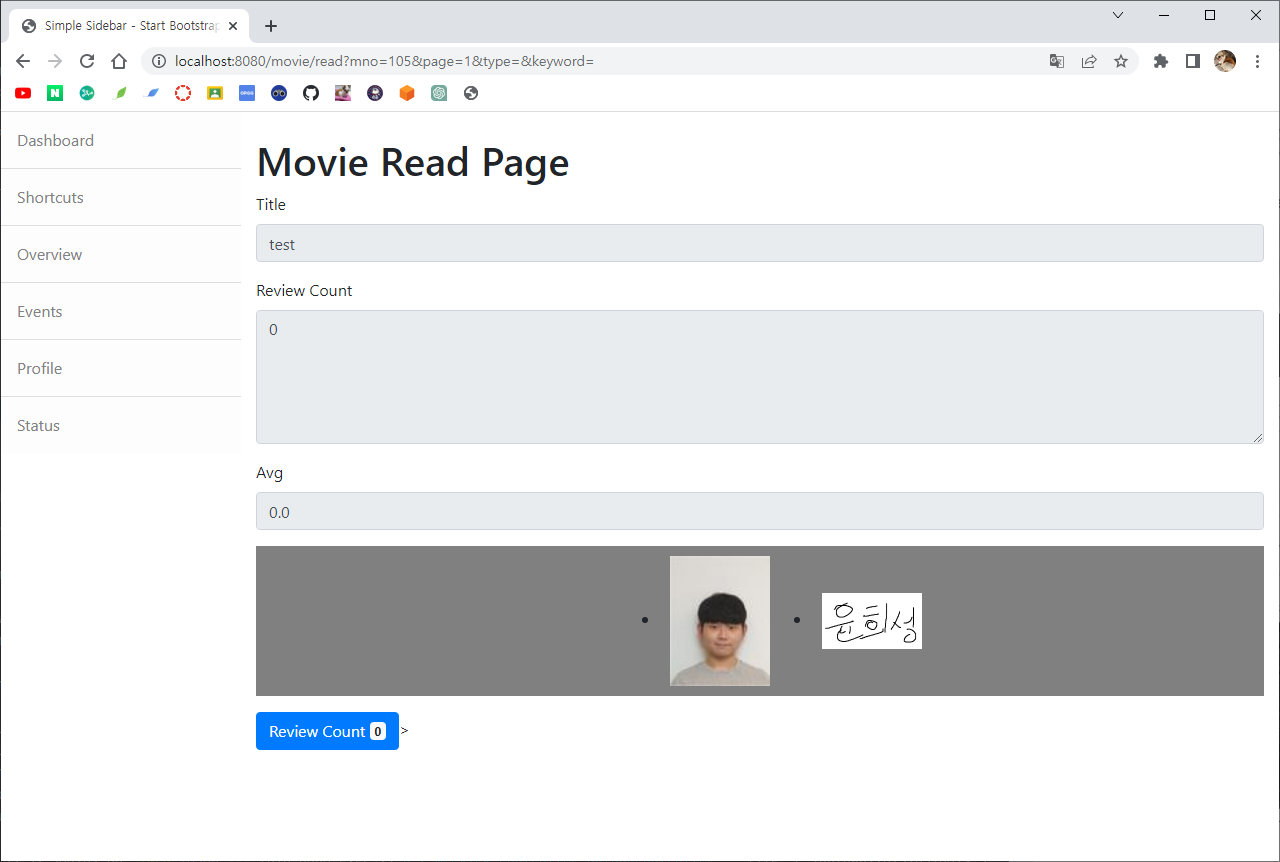Click the handwritten signature thumbnail

point(872,621)
